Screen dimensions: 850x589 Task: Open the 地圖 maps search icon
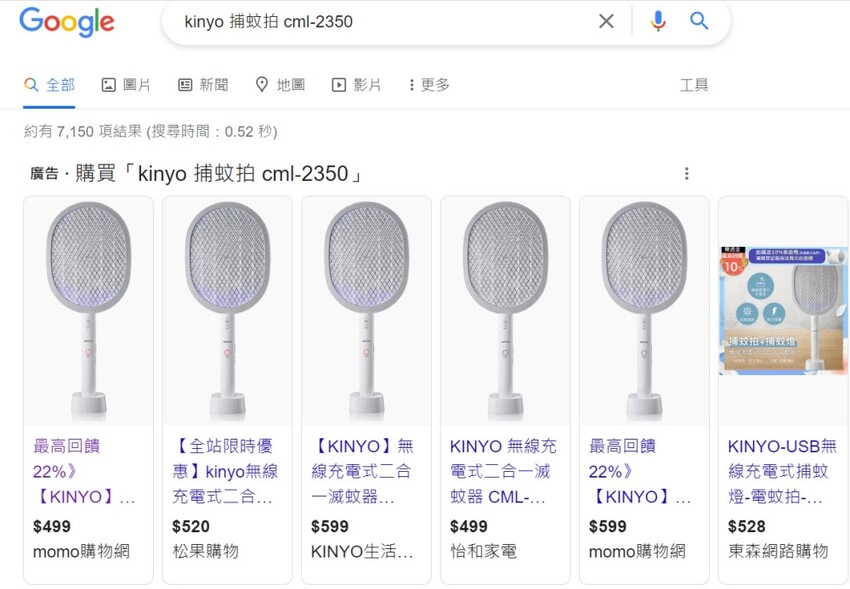click(x=262, y=84)
